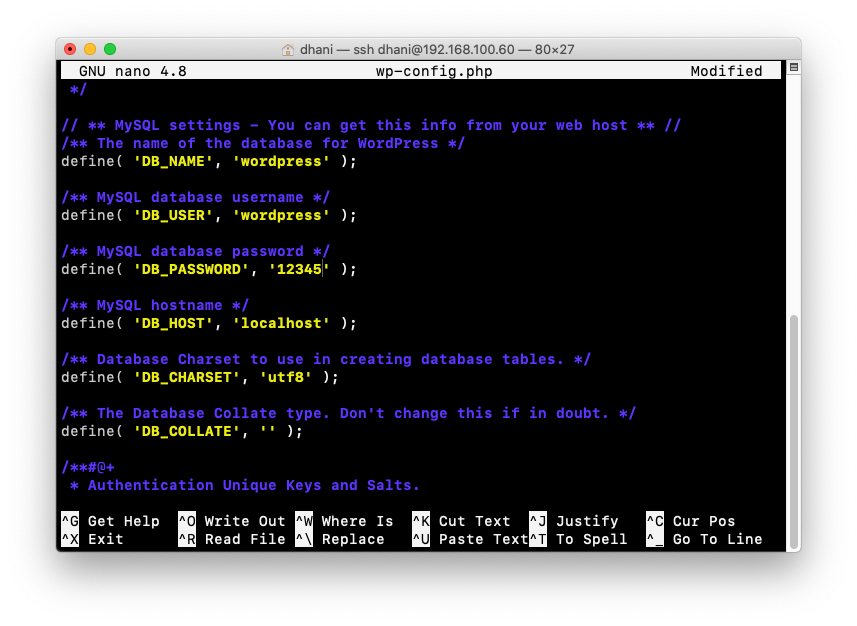Click the 'DB_USER' constant text

[173, 215]
